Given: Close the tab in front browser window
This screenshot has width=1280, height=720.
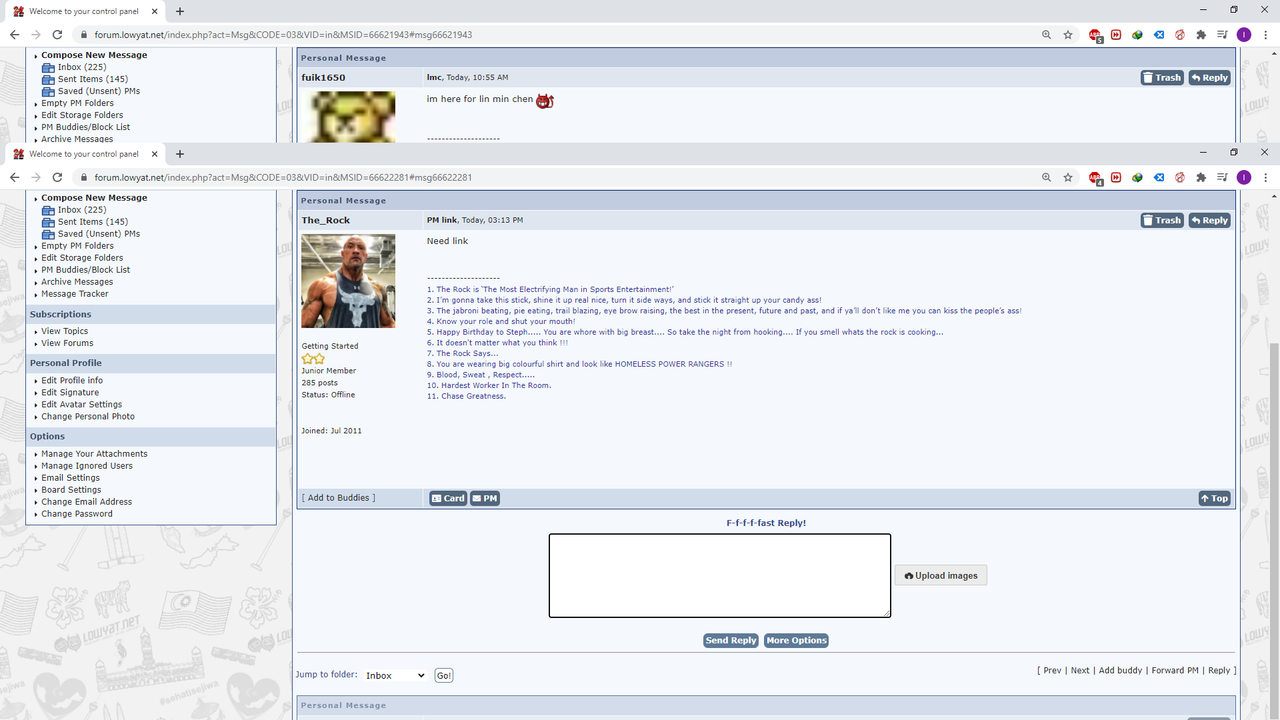Looking at the screenshot, I should [155, 154].
